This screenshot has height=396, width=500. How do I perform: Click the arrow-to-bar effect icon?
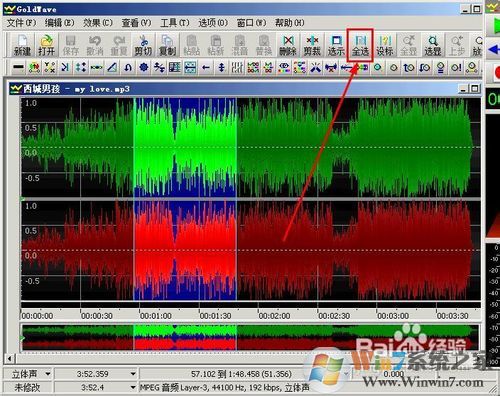[x=65, y=67]
